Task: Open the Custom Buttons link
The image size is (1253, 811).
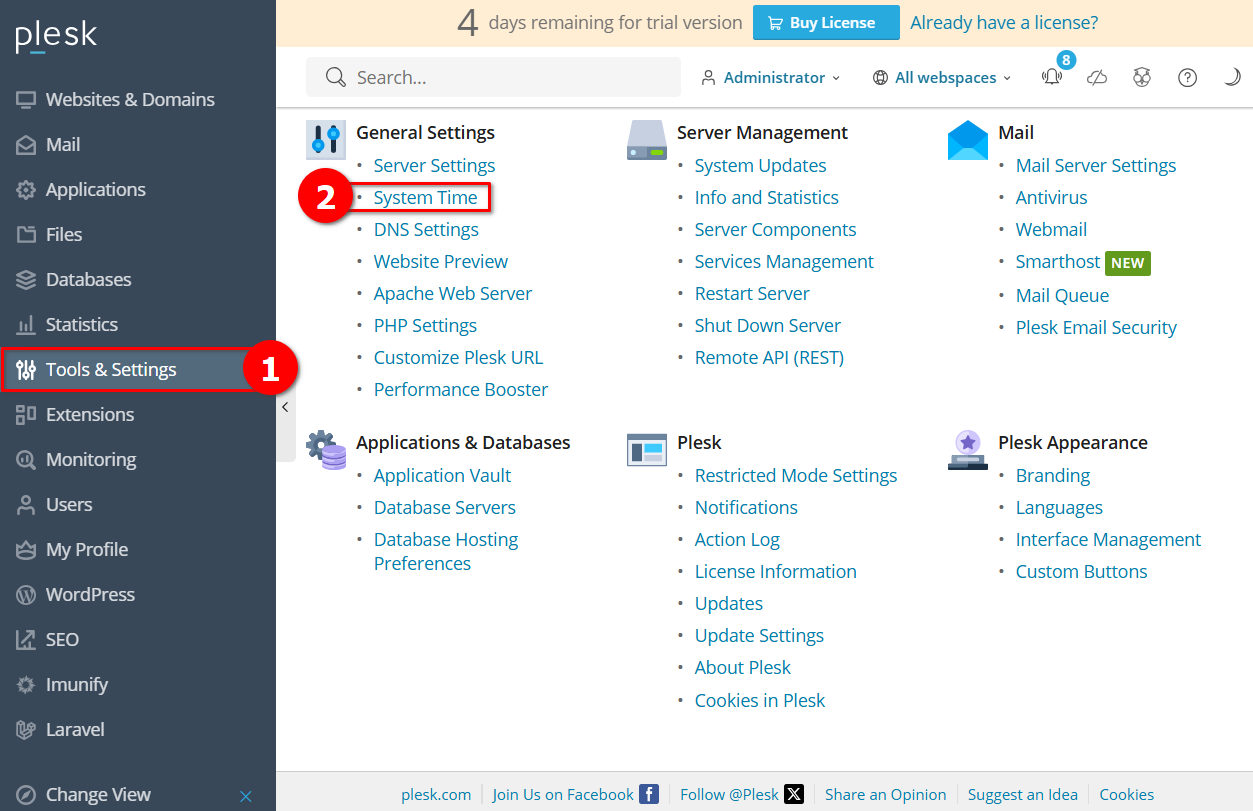Action: click(x=1082, y=572)
